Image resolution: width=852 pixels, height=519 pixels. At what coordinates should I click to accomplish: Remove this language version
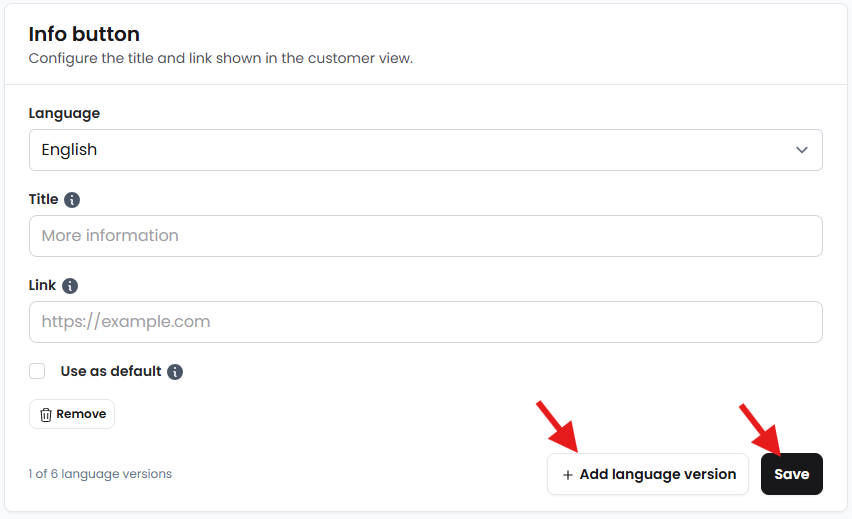coord(72,414)
